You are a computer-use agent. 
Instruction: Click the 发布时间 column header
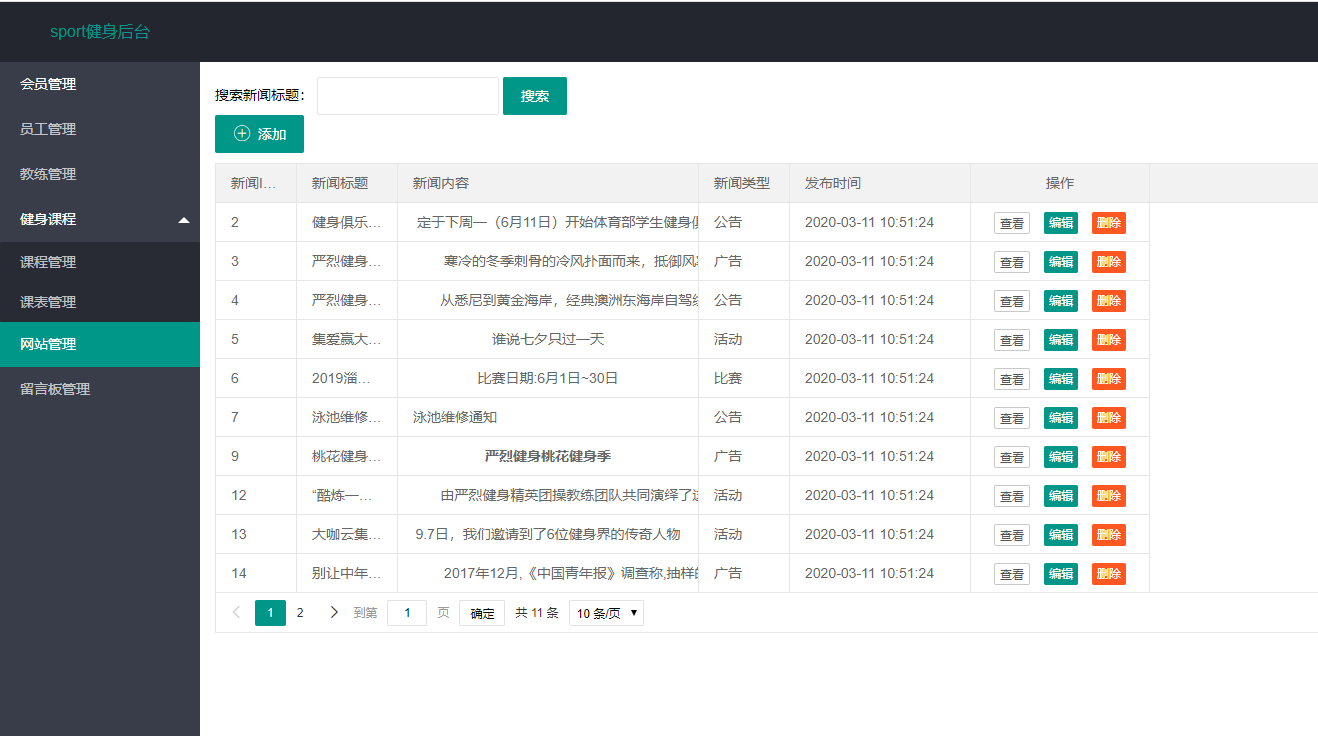click(880, 183)
